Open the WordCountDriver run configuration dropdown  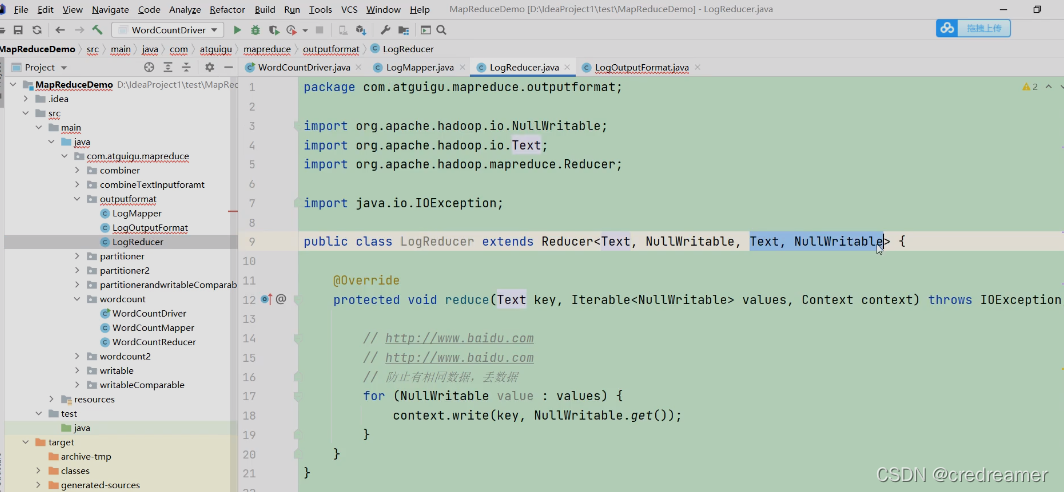coord(168,30)
